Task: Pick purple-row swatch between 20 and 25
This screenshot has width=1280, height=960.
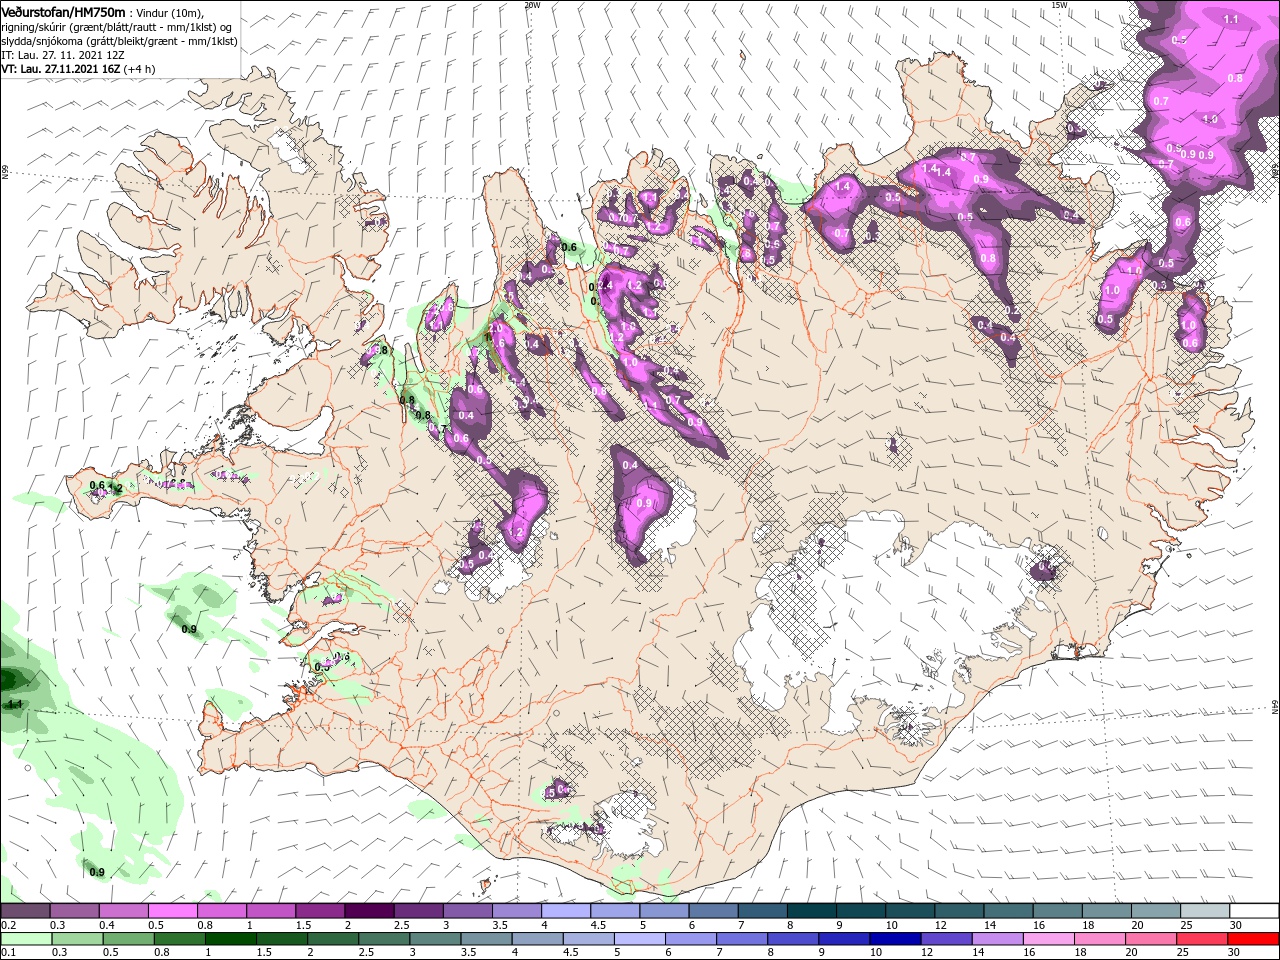Action: click(x=1156, y=911)
